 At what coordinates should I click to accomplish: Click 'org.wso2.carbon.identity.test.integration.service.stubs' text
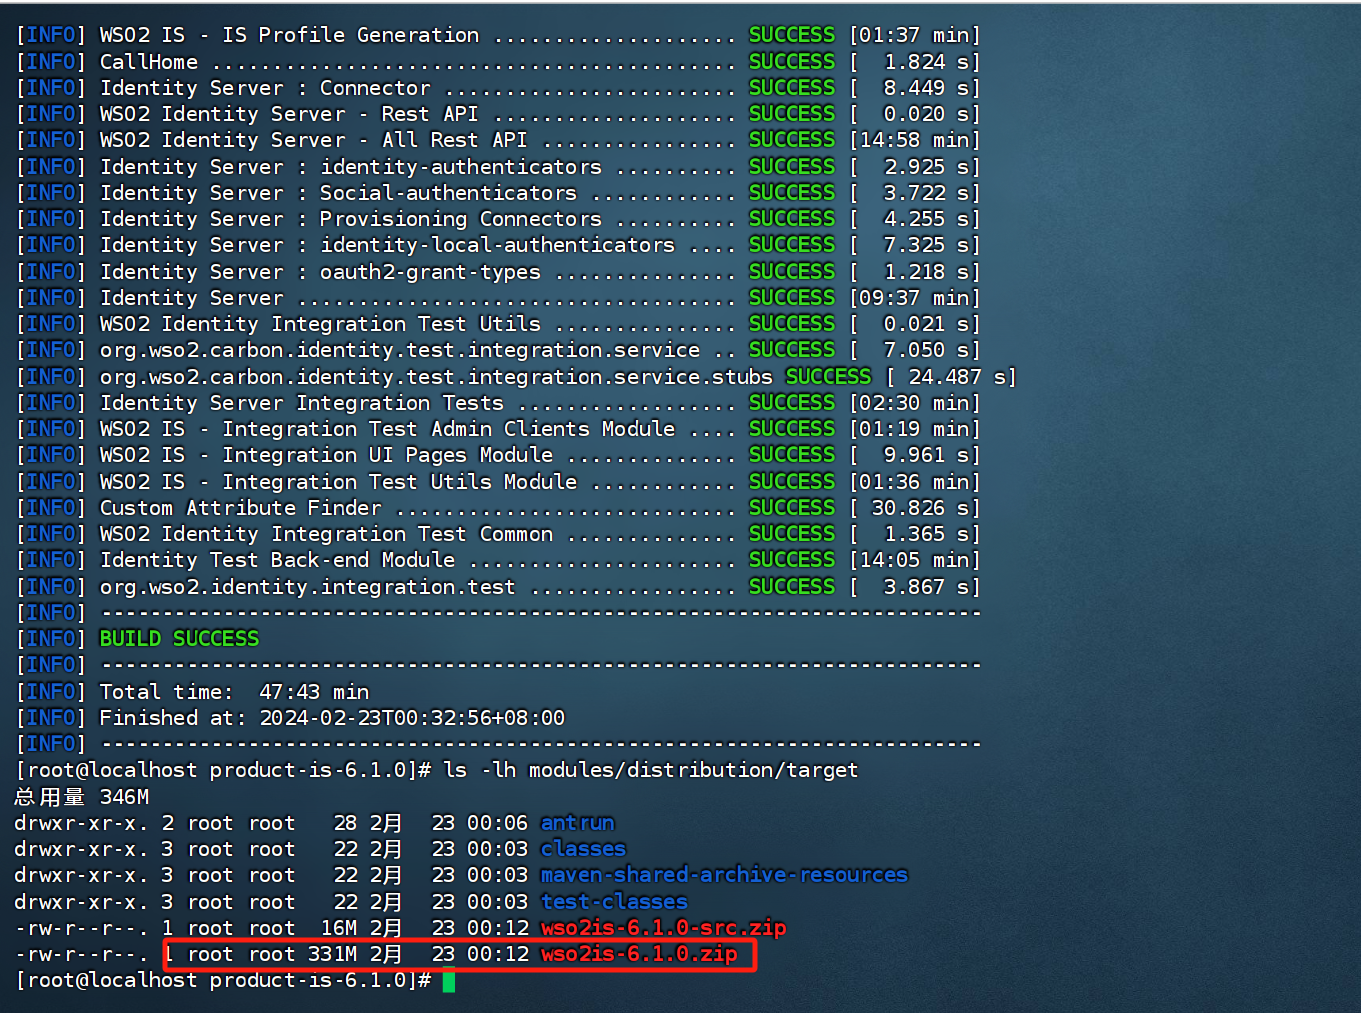pyautogui.click(x=436, y=377)
